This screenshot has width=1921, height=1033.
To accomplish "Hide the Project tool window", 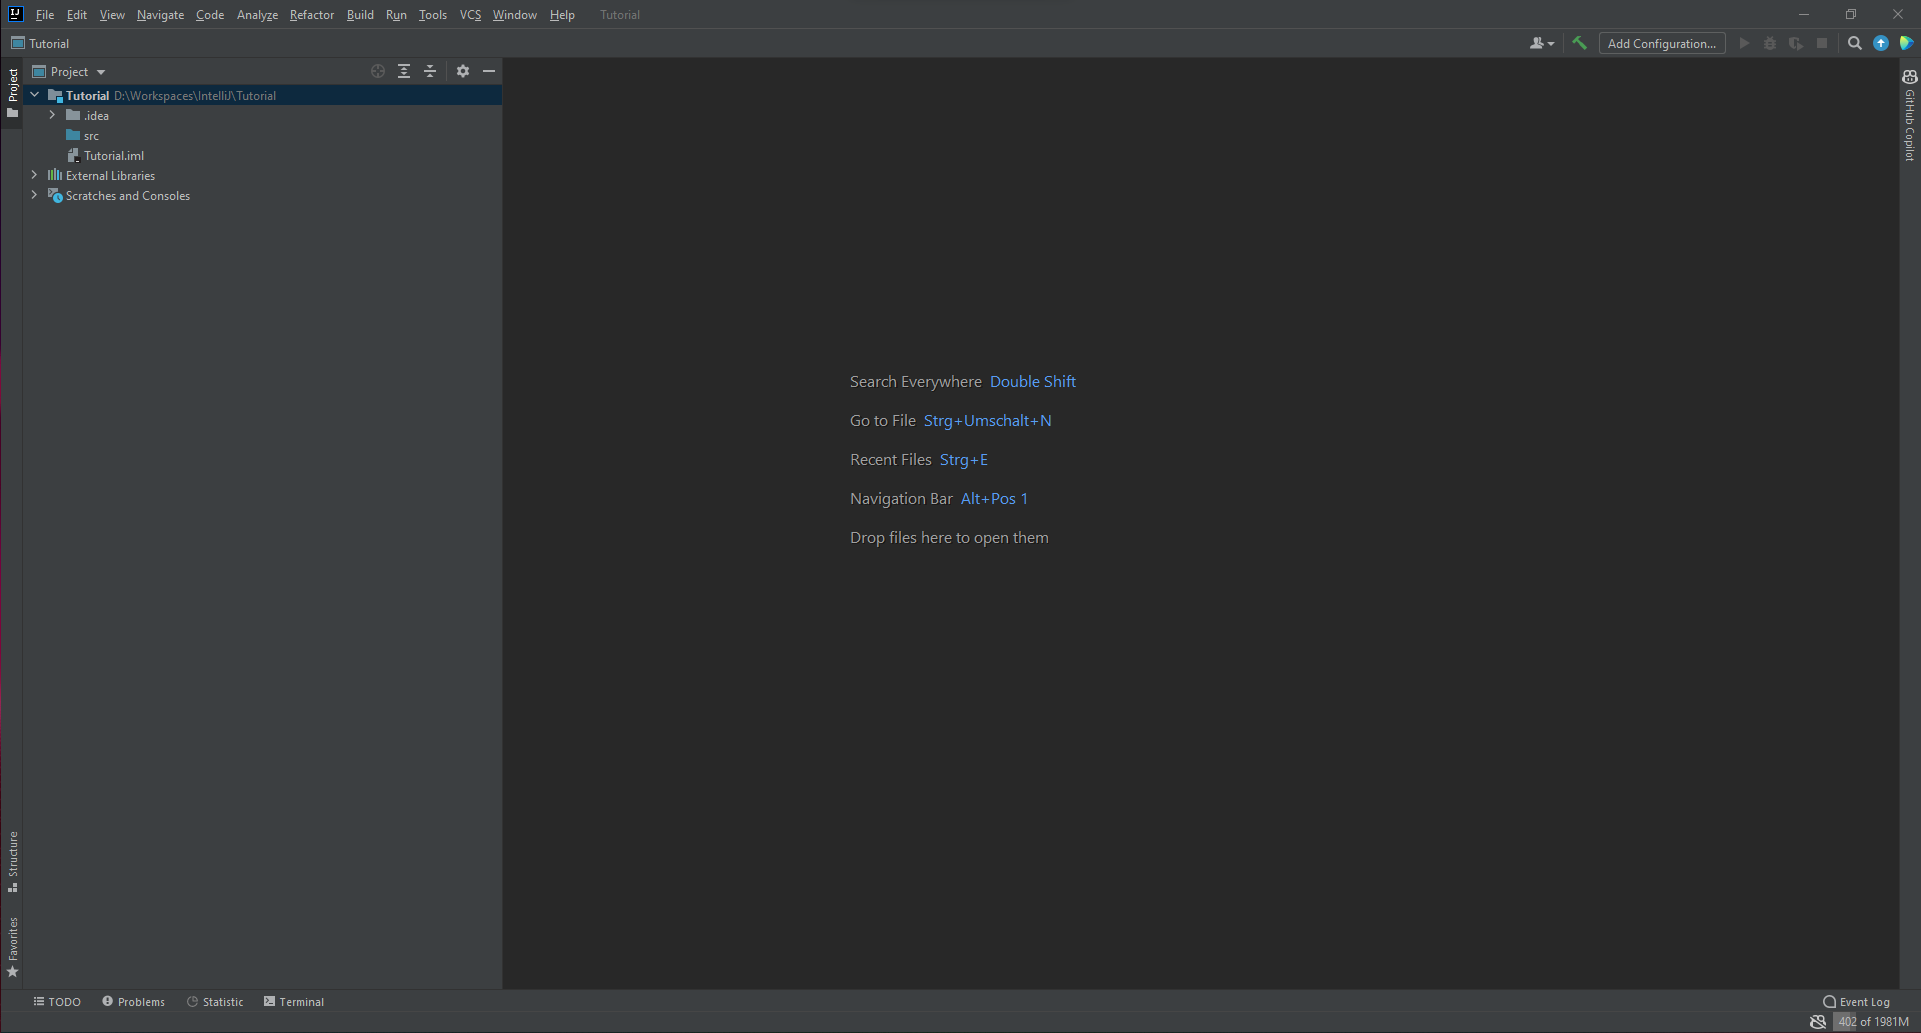I will tap(489, 71).
